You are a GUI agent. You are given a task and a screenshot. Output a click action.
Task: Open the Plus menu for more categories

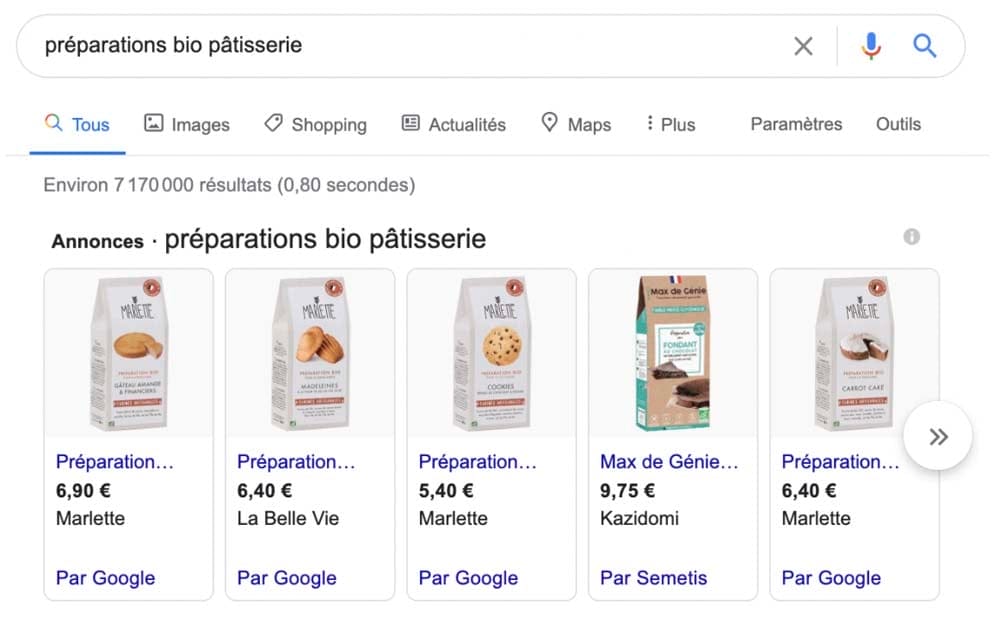click(679, 123)
